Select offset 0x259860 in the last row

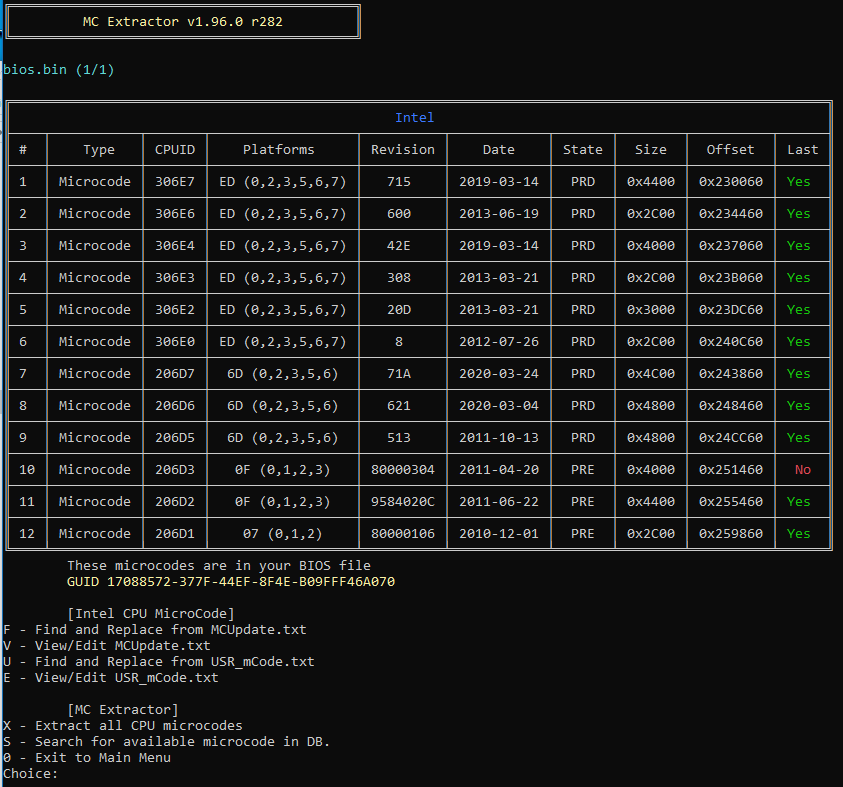[730, 533]
